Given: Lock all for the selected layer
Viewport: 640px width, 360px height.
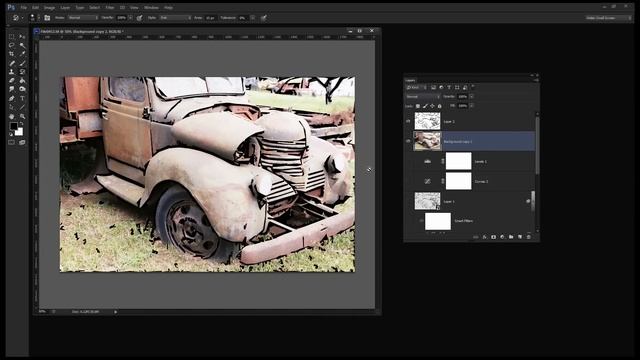Looking at the screenshot, I should tap(440, 106).
